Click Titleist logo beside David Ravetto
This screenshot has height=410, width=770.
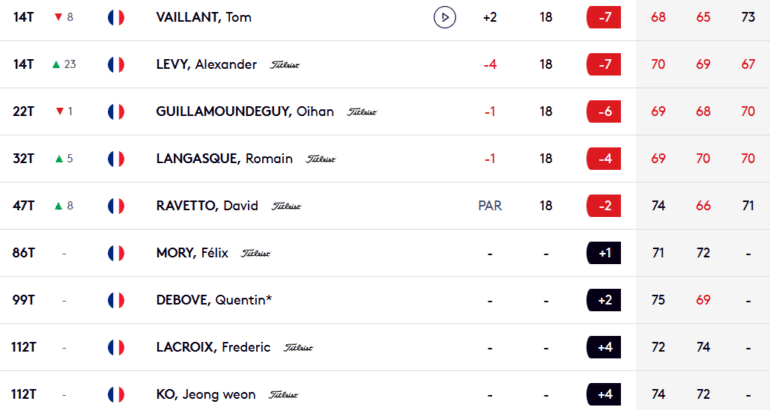pyautogui.click(x=286, y=206)
